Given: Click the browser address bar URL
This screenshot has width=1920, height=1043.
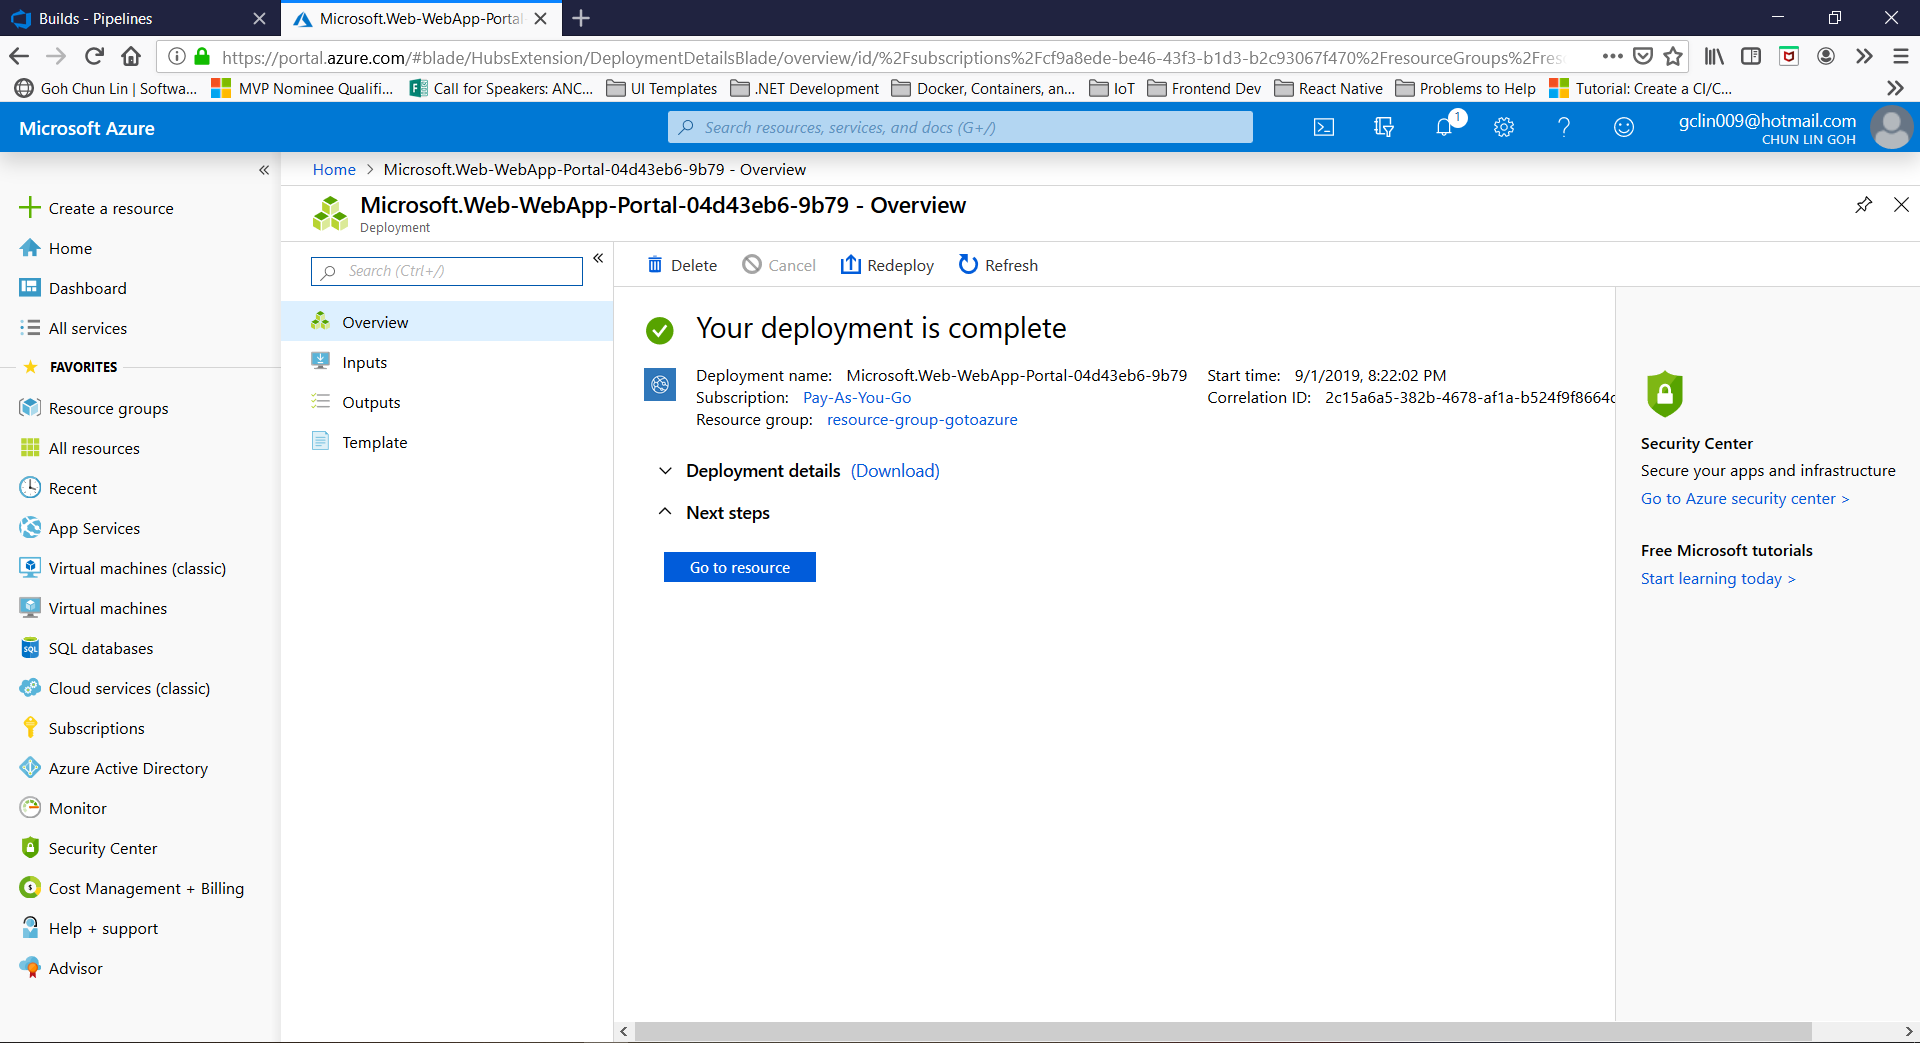Looking at the screenshot, I should coord(890,57).
